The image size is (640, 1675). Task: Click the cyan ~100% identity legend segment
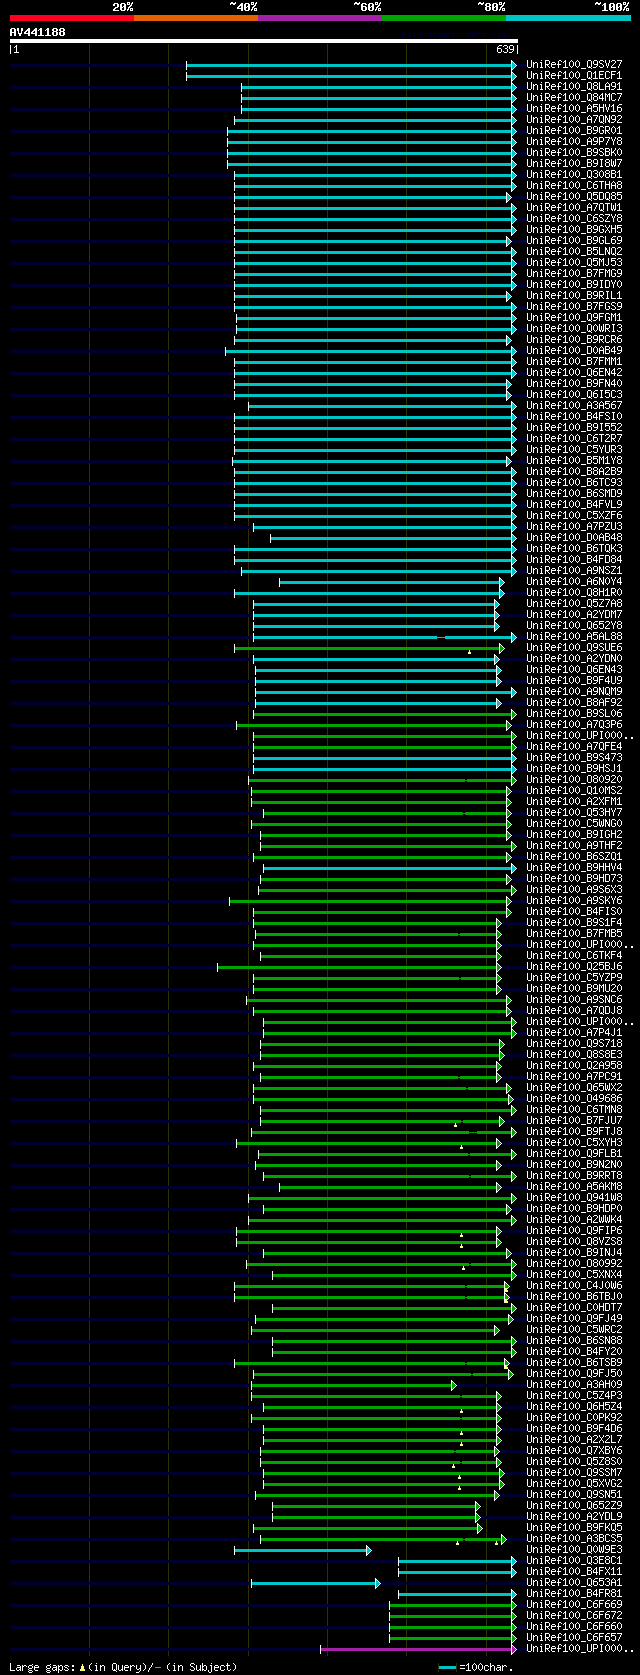pos(567,18)
